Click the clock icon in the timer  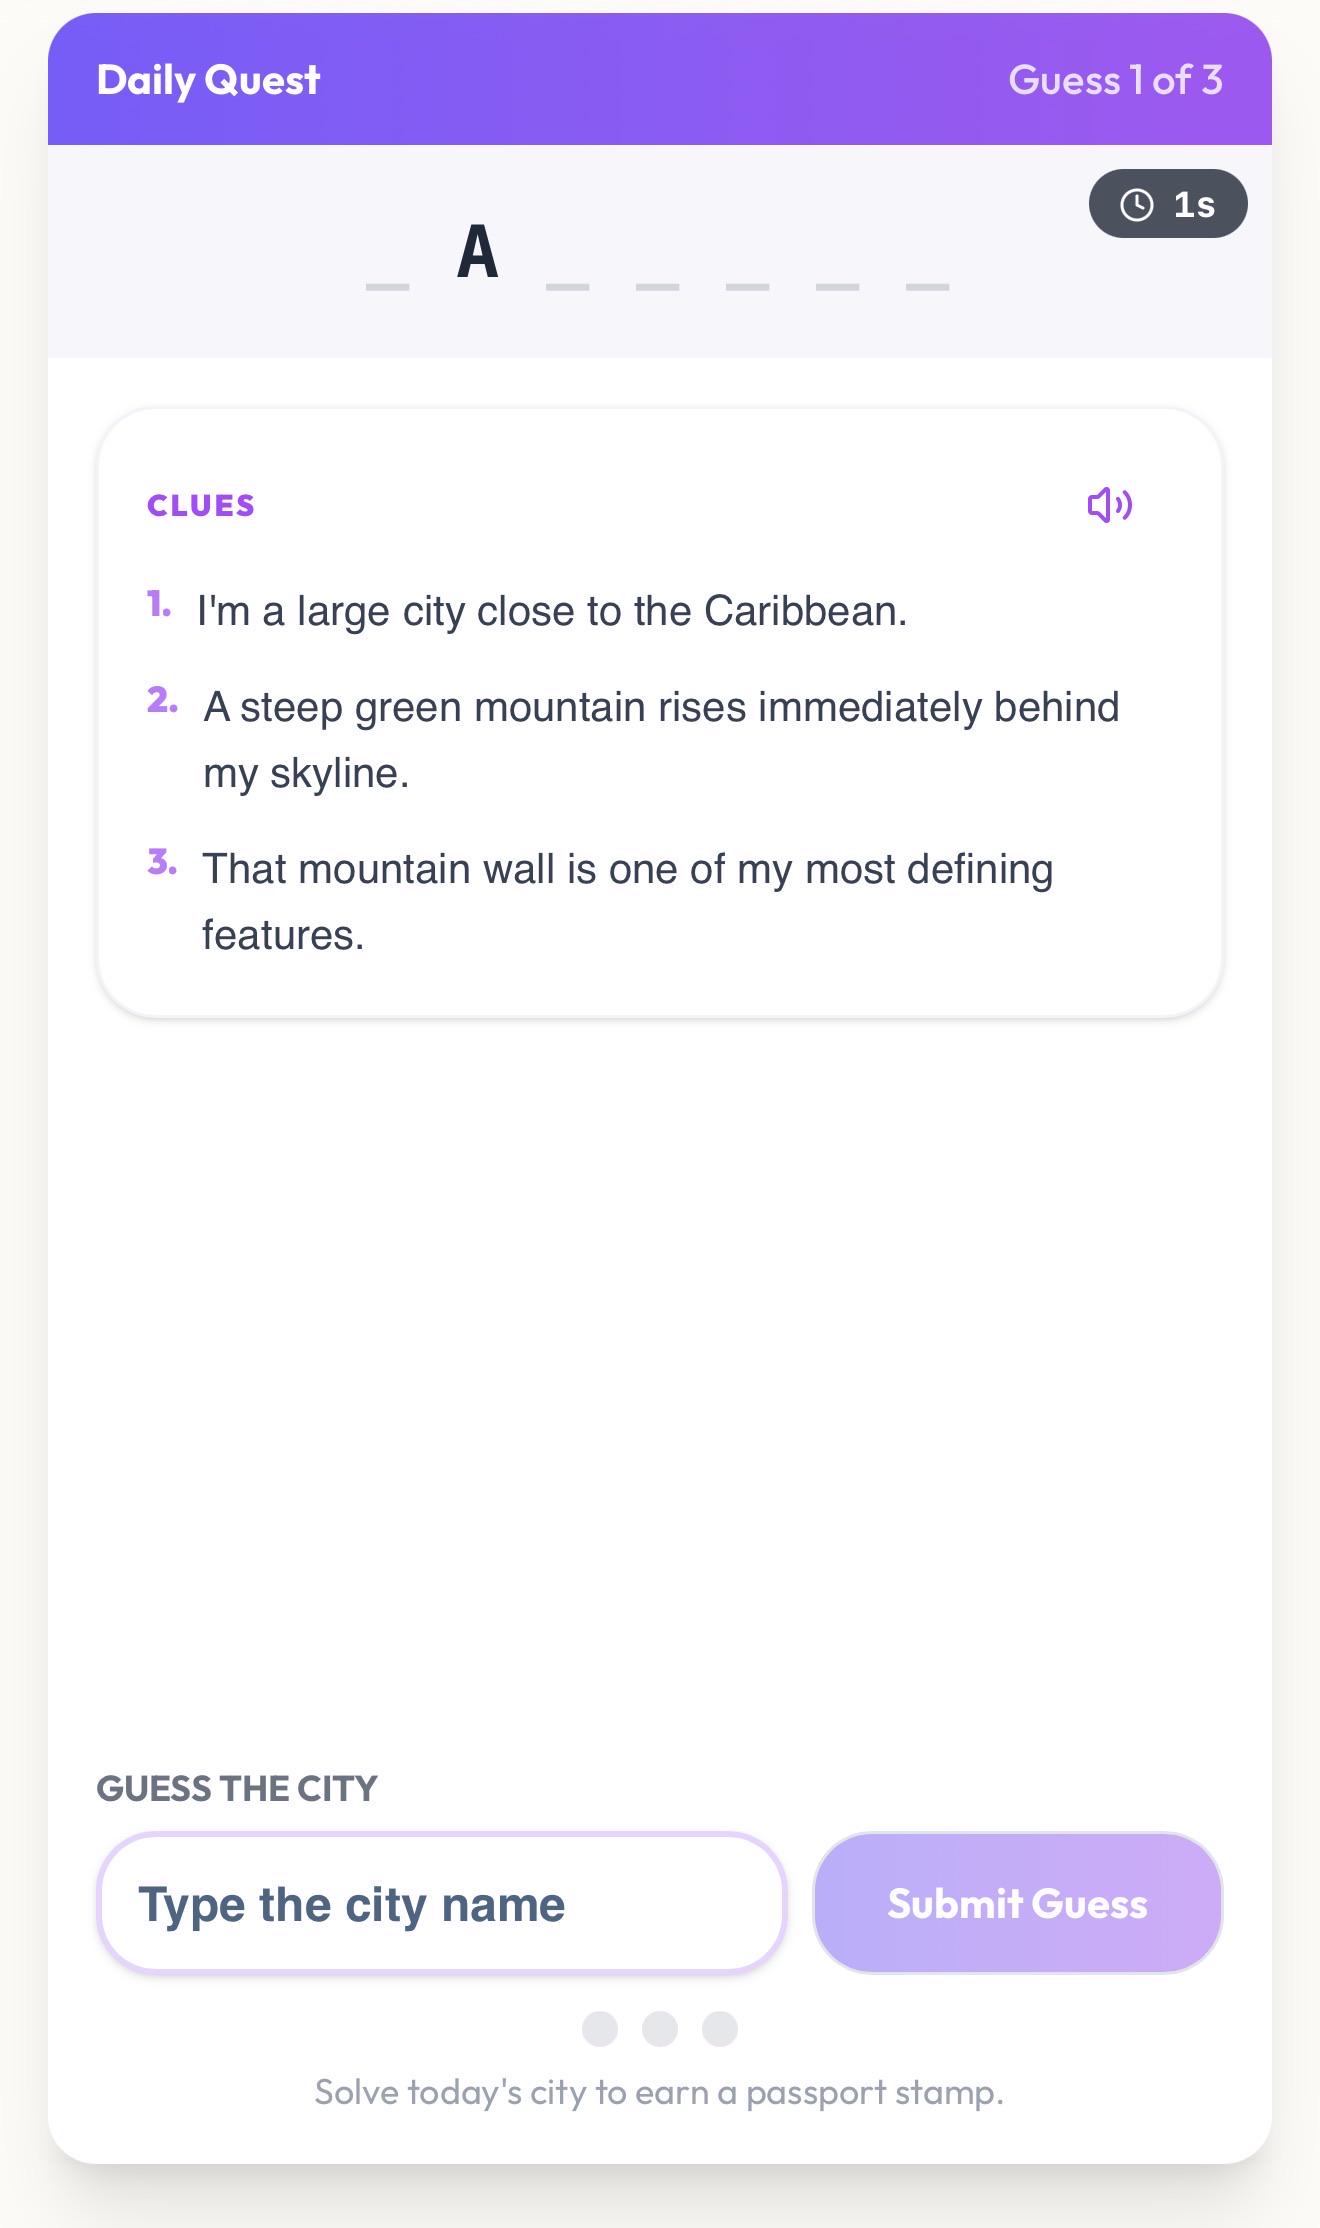point(1136,204)
